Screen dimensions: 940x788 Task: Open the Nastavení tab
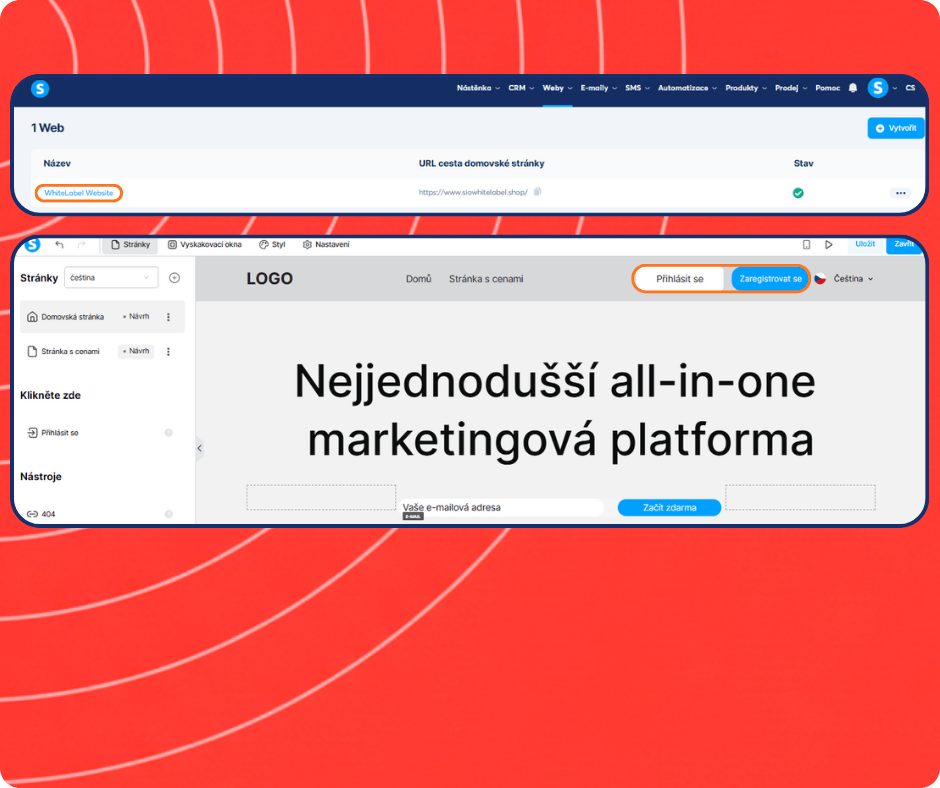pyautogui.click(x=326, y=245)
